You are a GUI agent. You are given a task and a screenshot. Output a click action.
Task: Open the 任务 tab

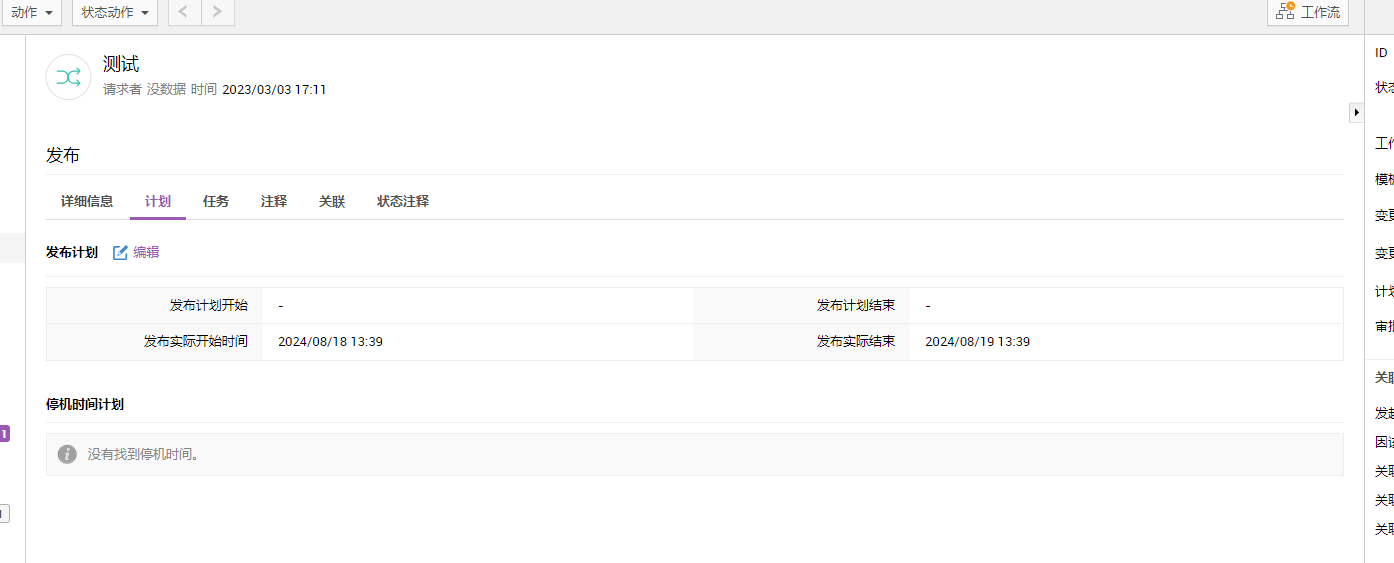[x=216, y=201]
